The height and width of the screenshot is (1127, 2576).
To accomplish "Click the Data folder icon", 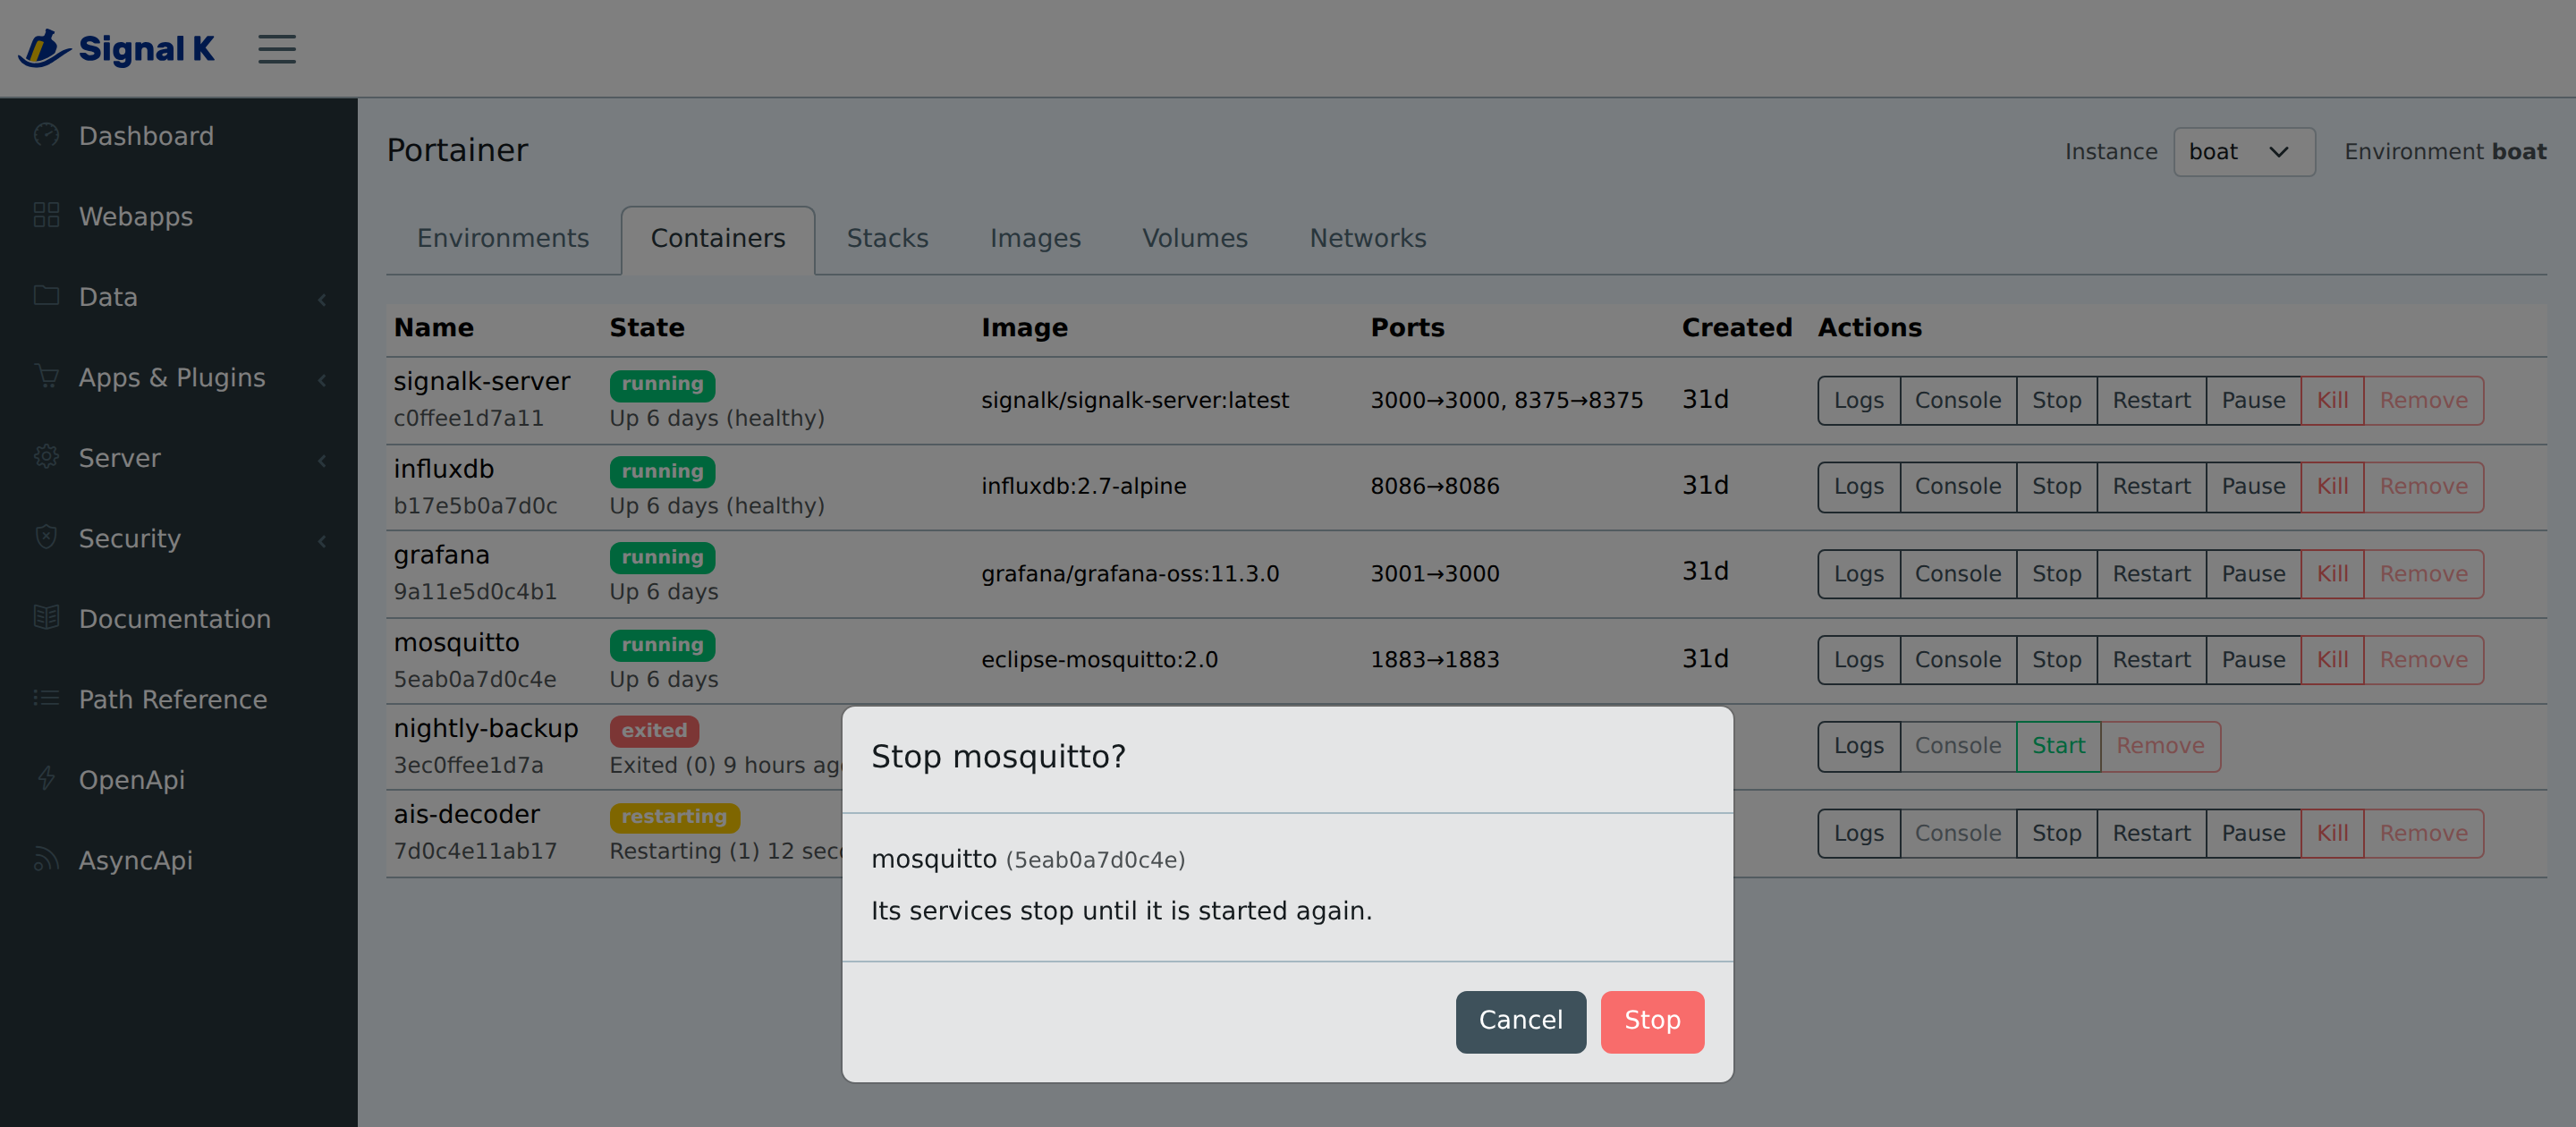I will click(x=46, y=295).
